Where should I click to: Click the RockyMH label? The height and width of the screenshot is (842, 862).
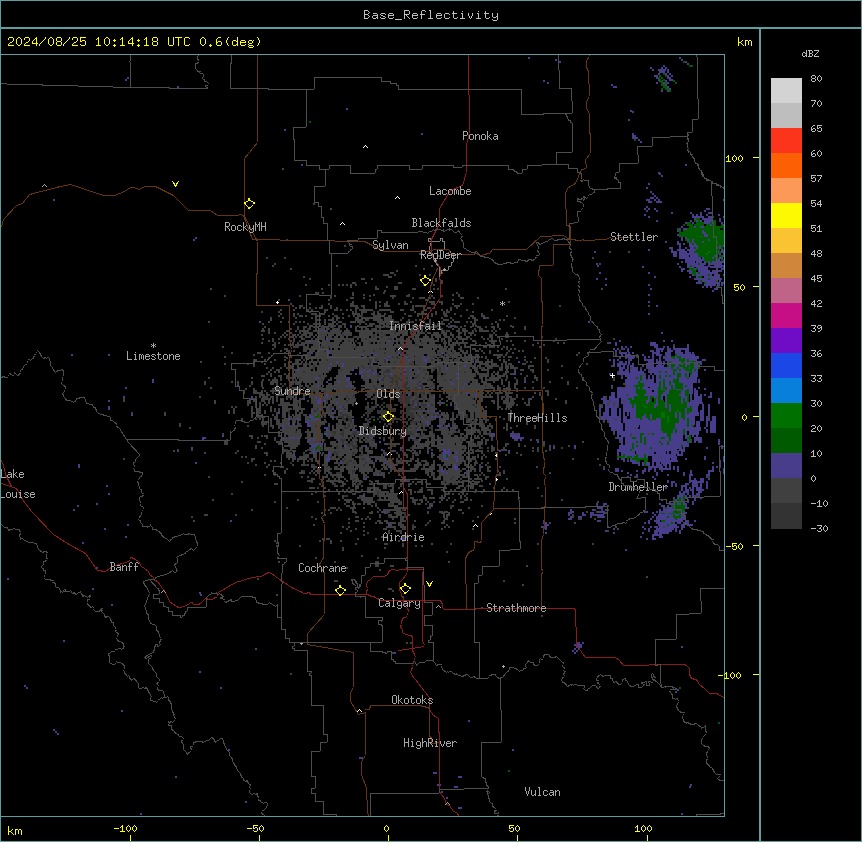click(x=245, y=227)
